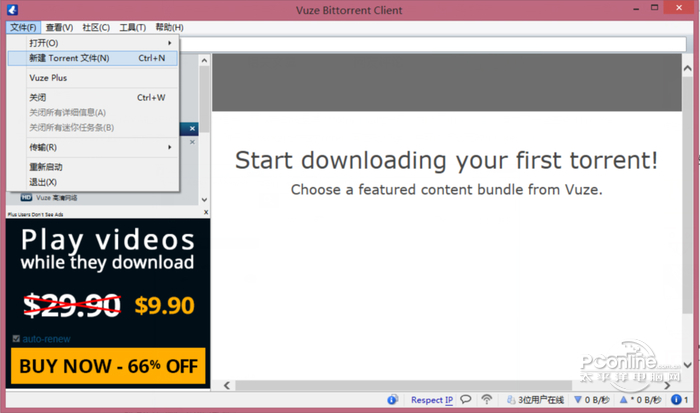Click the HD Vuze network sidebar icon
The height and width of the screenshot is (413, 700).
pyautogui.click(x=26, y=197)
